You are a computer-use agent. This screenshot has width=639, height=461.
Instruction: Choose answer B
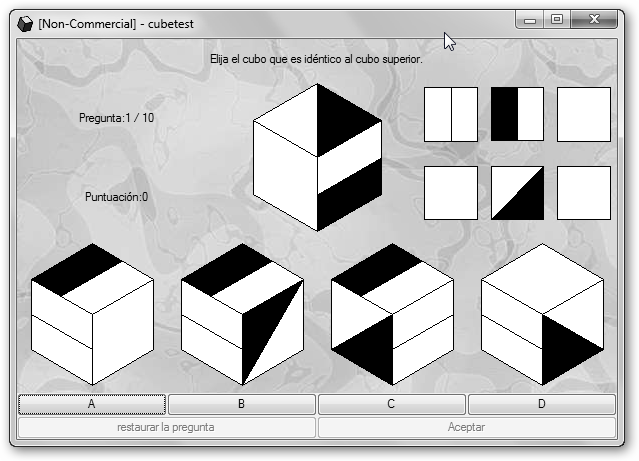click(241, 404)
